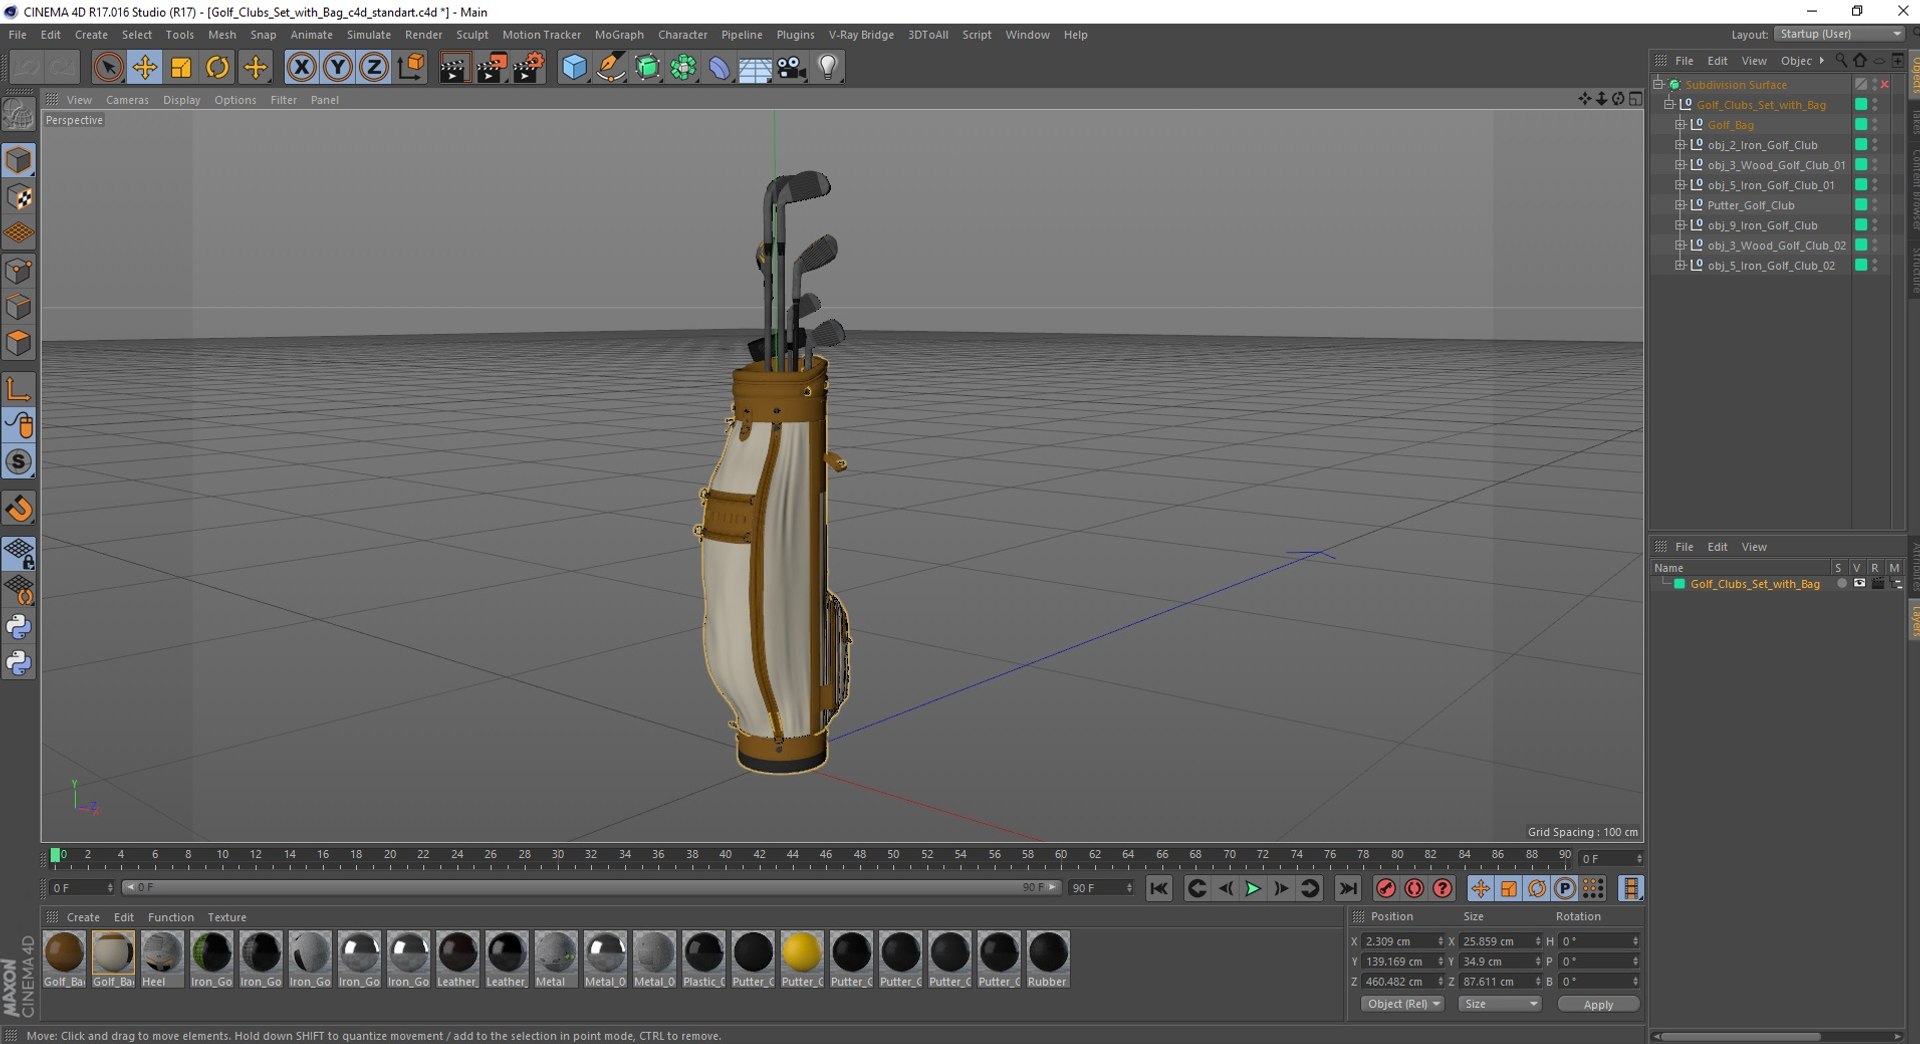Add a Light object
The width and height of the screenshot is (1920, 1044).
tap(828, 67)
